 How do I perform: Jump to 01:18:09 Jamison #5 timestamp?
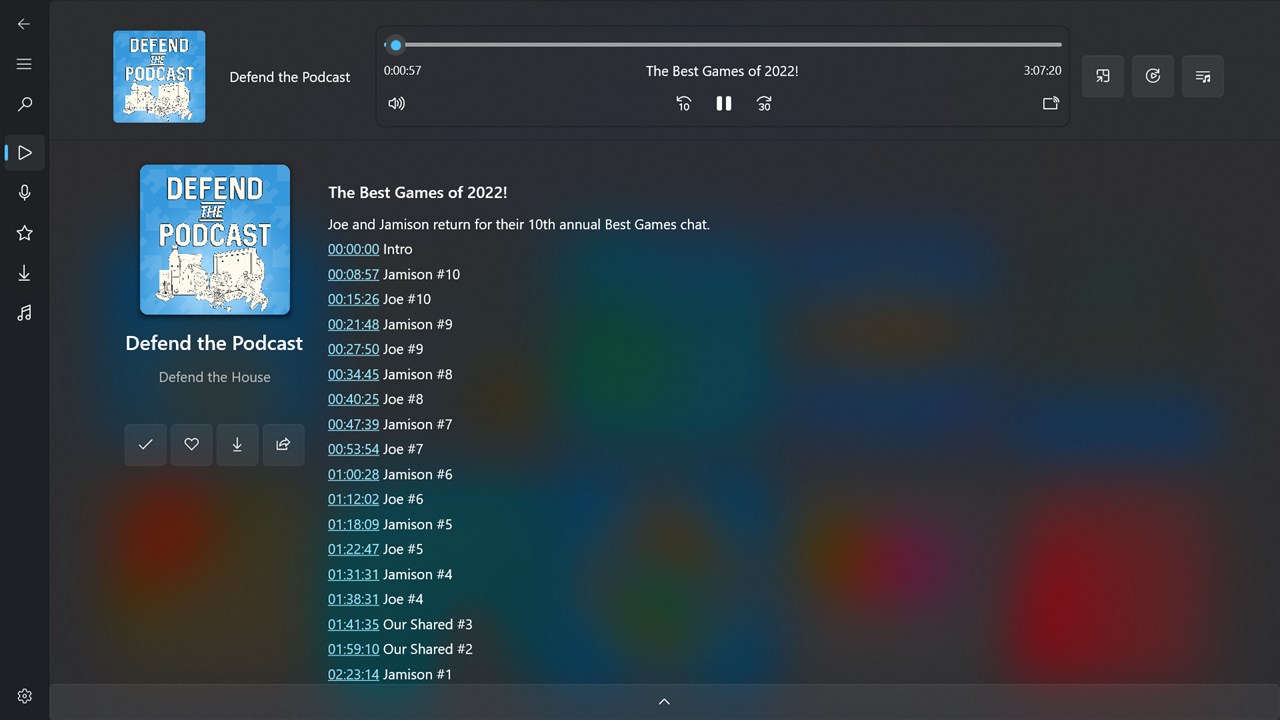[353, 524]
